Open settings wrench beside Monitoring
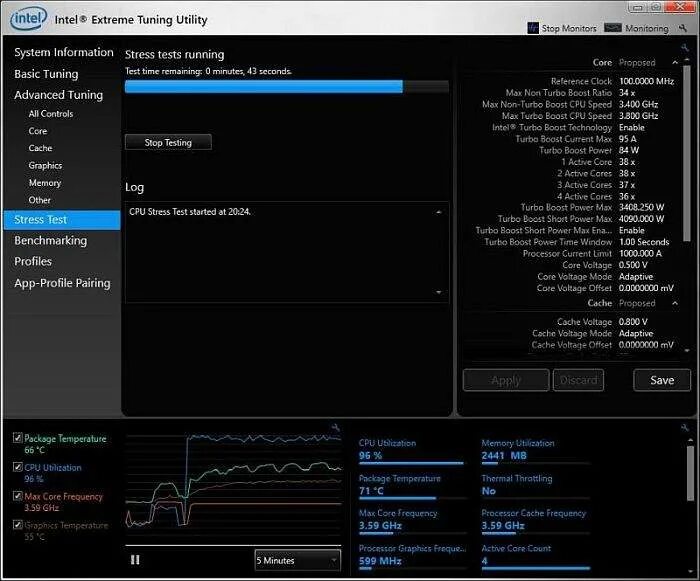 coord(682,28)
